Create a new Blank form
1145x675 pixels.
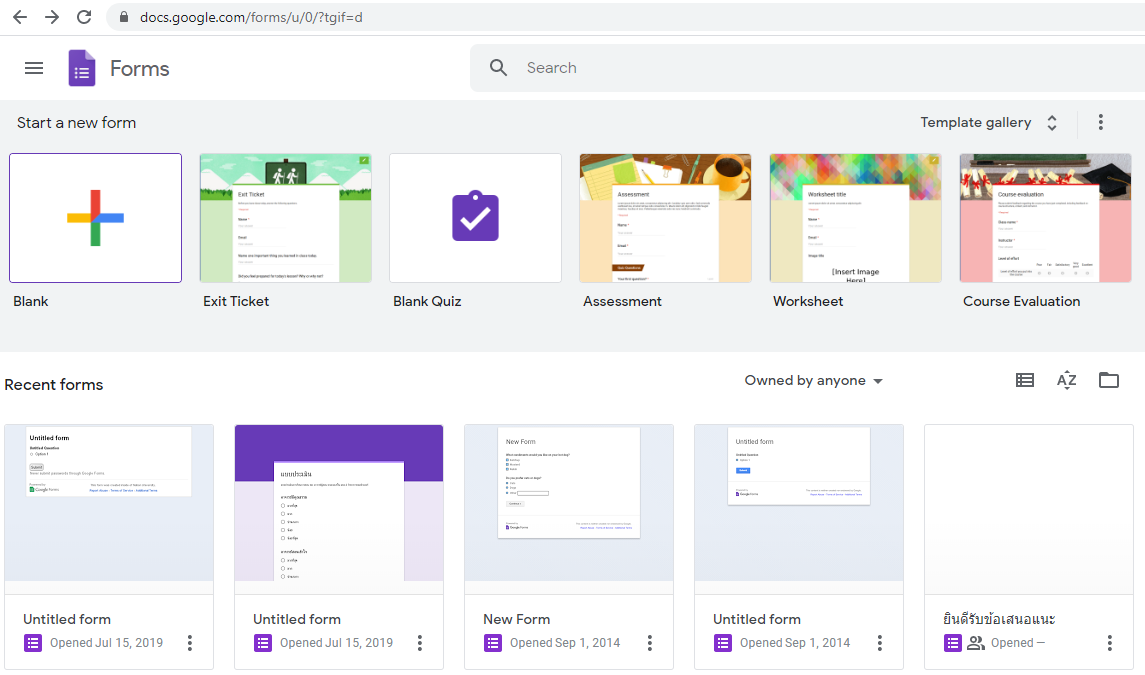pyautogui.click(x=96, y=218)
